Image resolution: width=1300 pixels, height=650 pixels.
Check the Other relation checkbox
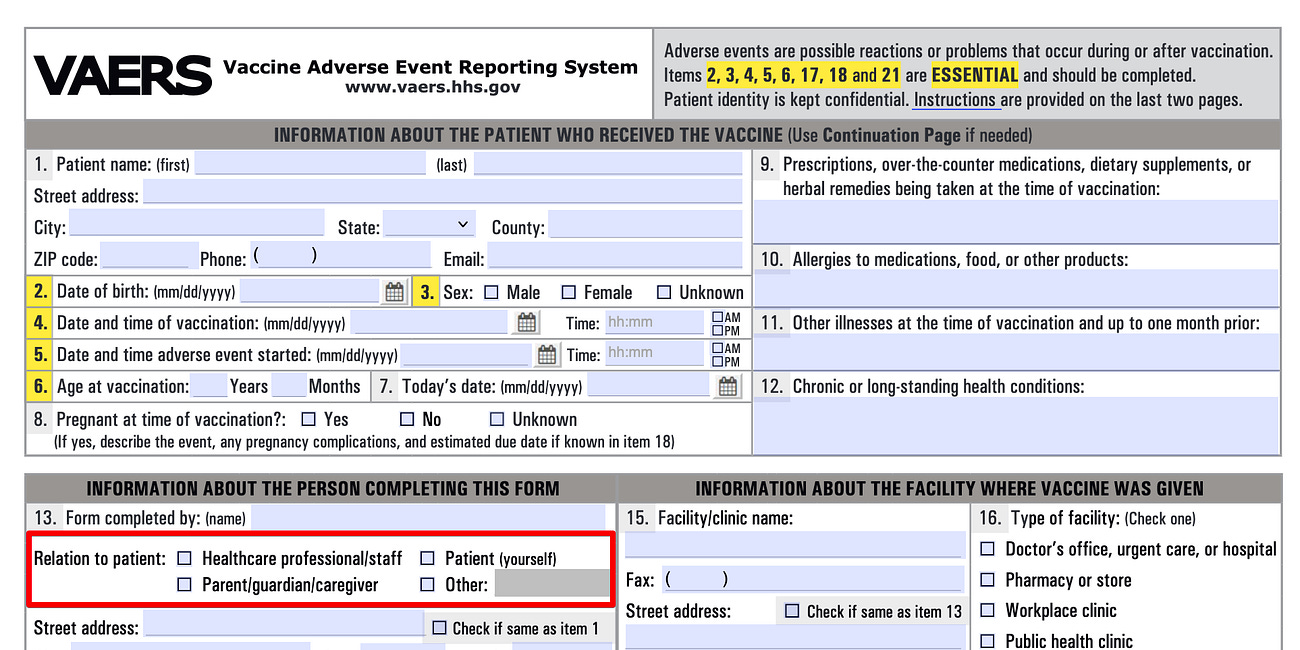pos(427,584)
